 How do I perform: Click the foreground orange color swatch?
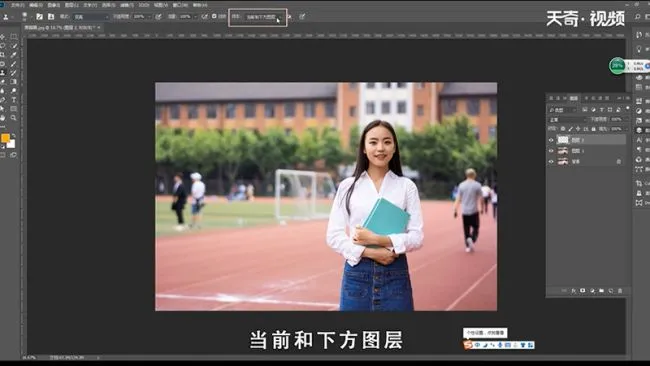click(x=5, y=138)
